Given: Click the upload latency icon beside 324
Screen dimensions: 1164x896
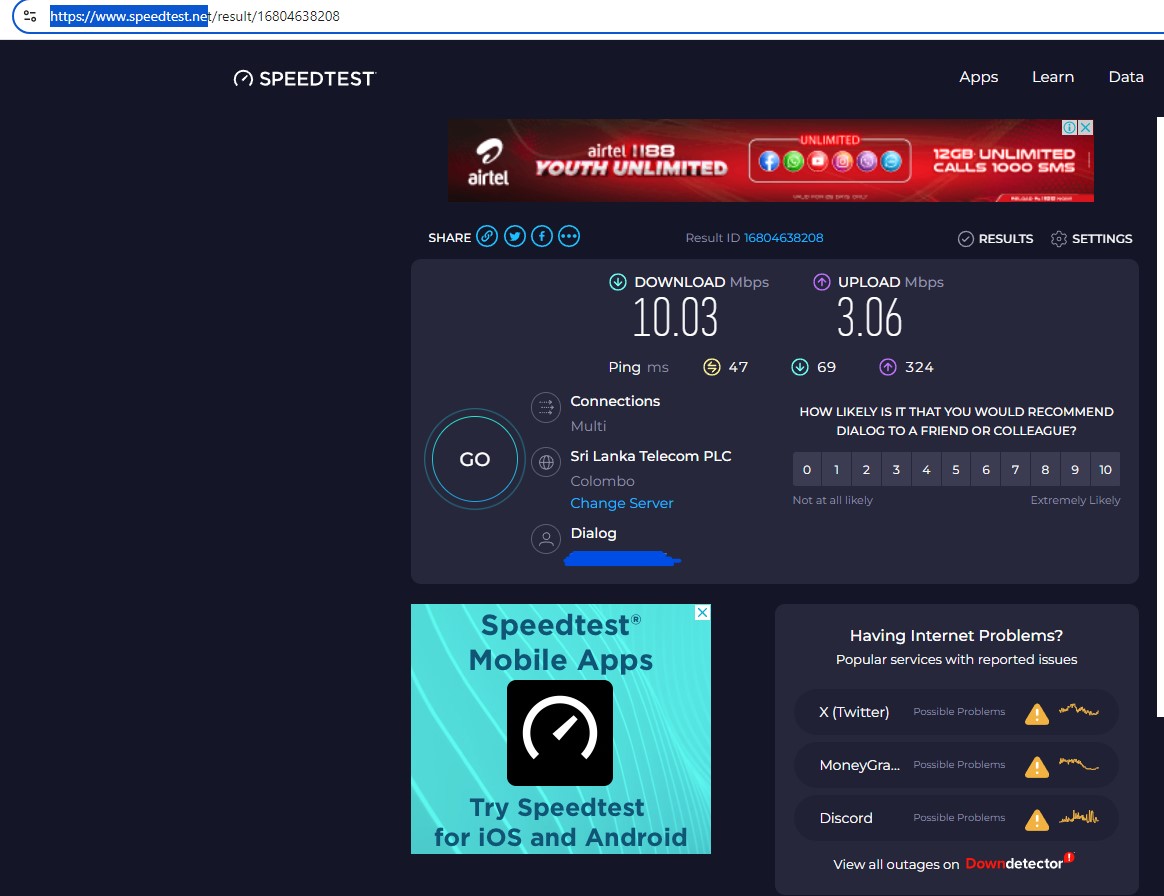Looking at the screenshot, I should [x=888, y=367].
